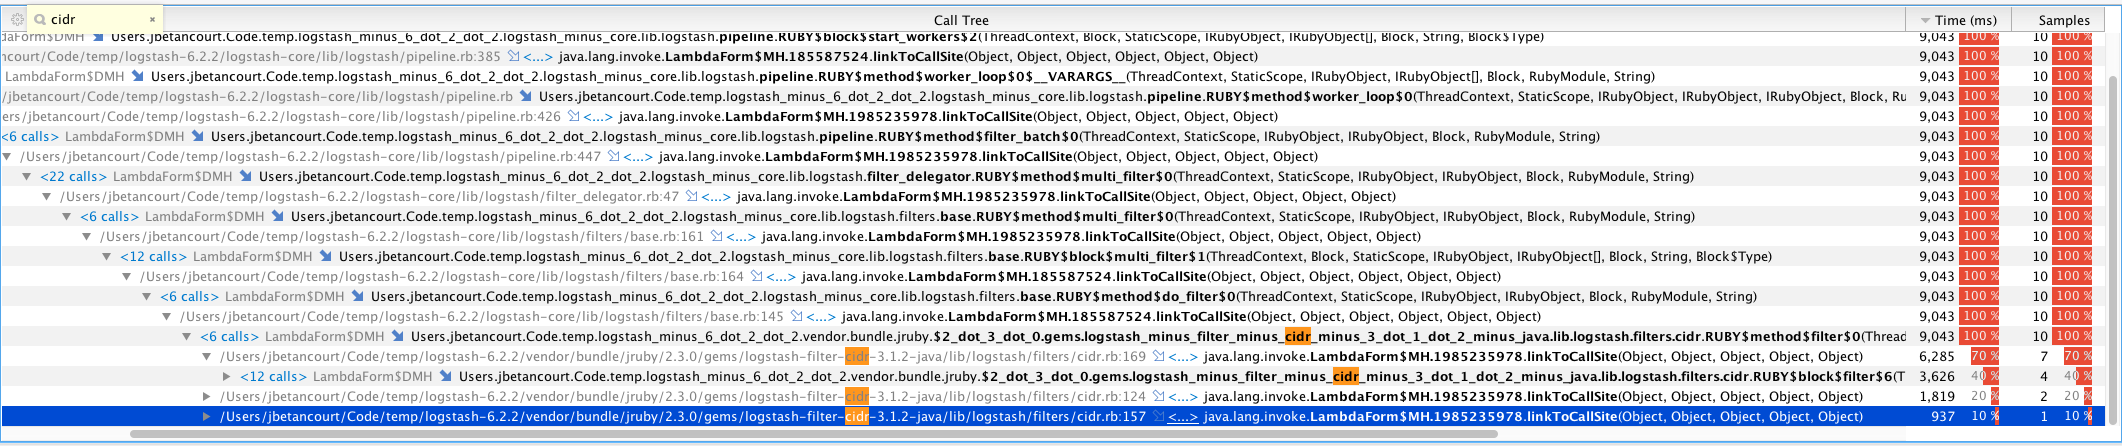Collapse the base.rb:161 tree node
Screen dimensions: 2122x446
pyautogui.click(x=87, y=237)
